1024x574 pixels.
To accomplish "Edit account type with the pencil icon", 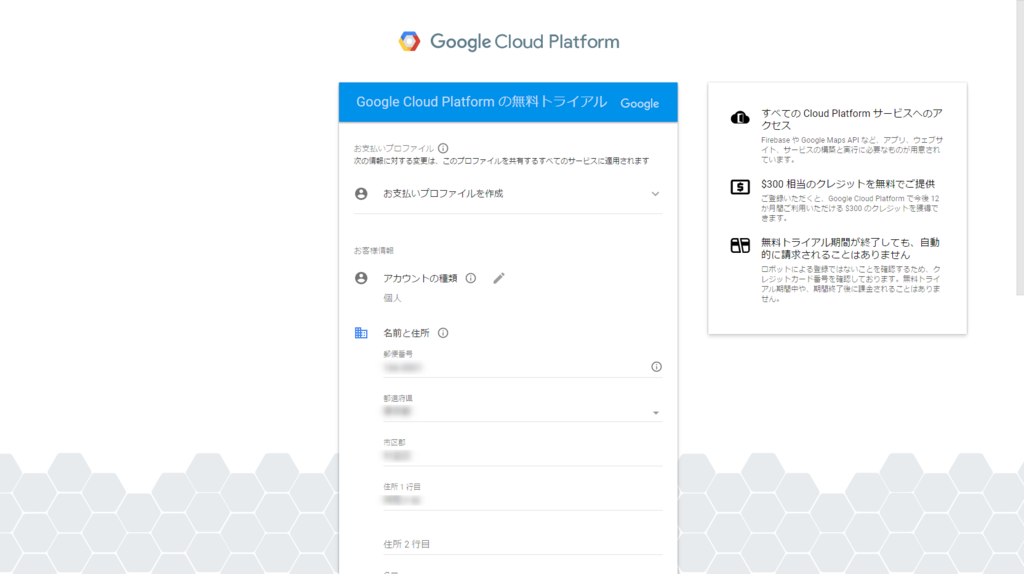I will 499,278.
